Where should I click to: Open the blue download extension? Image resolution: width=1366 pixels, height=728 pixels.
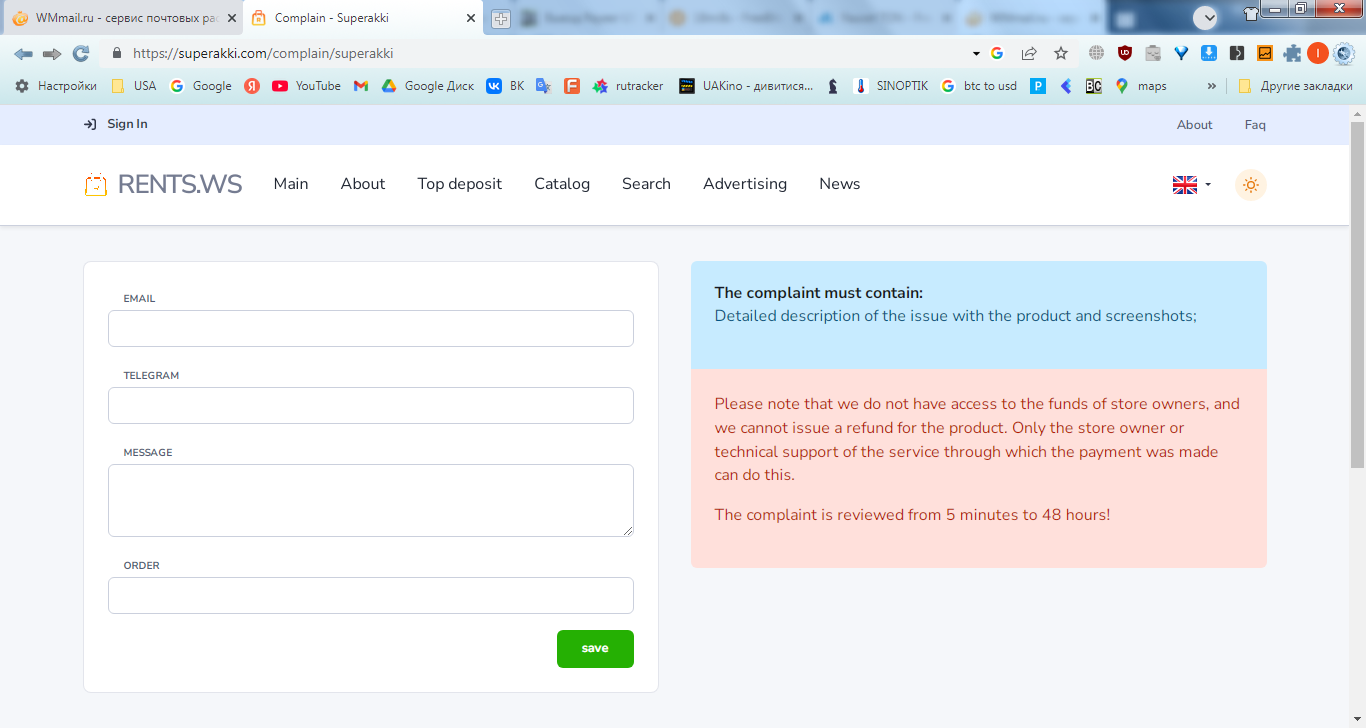tap(1209, 53)
